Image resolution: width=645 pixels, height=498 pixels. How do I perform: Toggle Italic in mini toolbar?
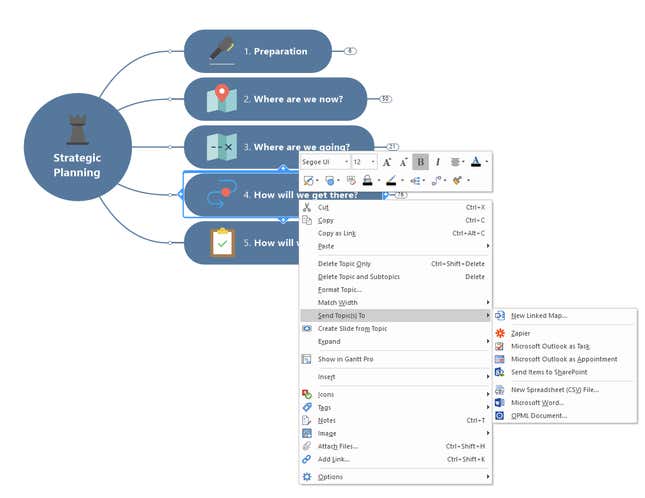(438, 162)
